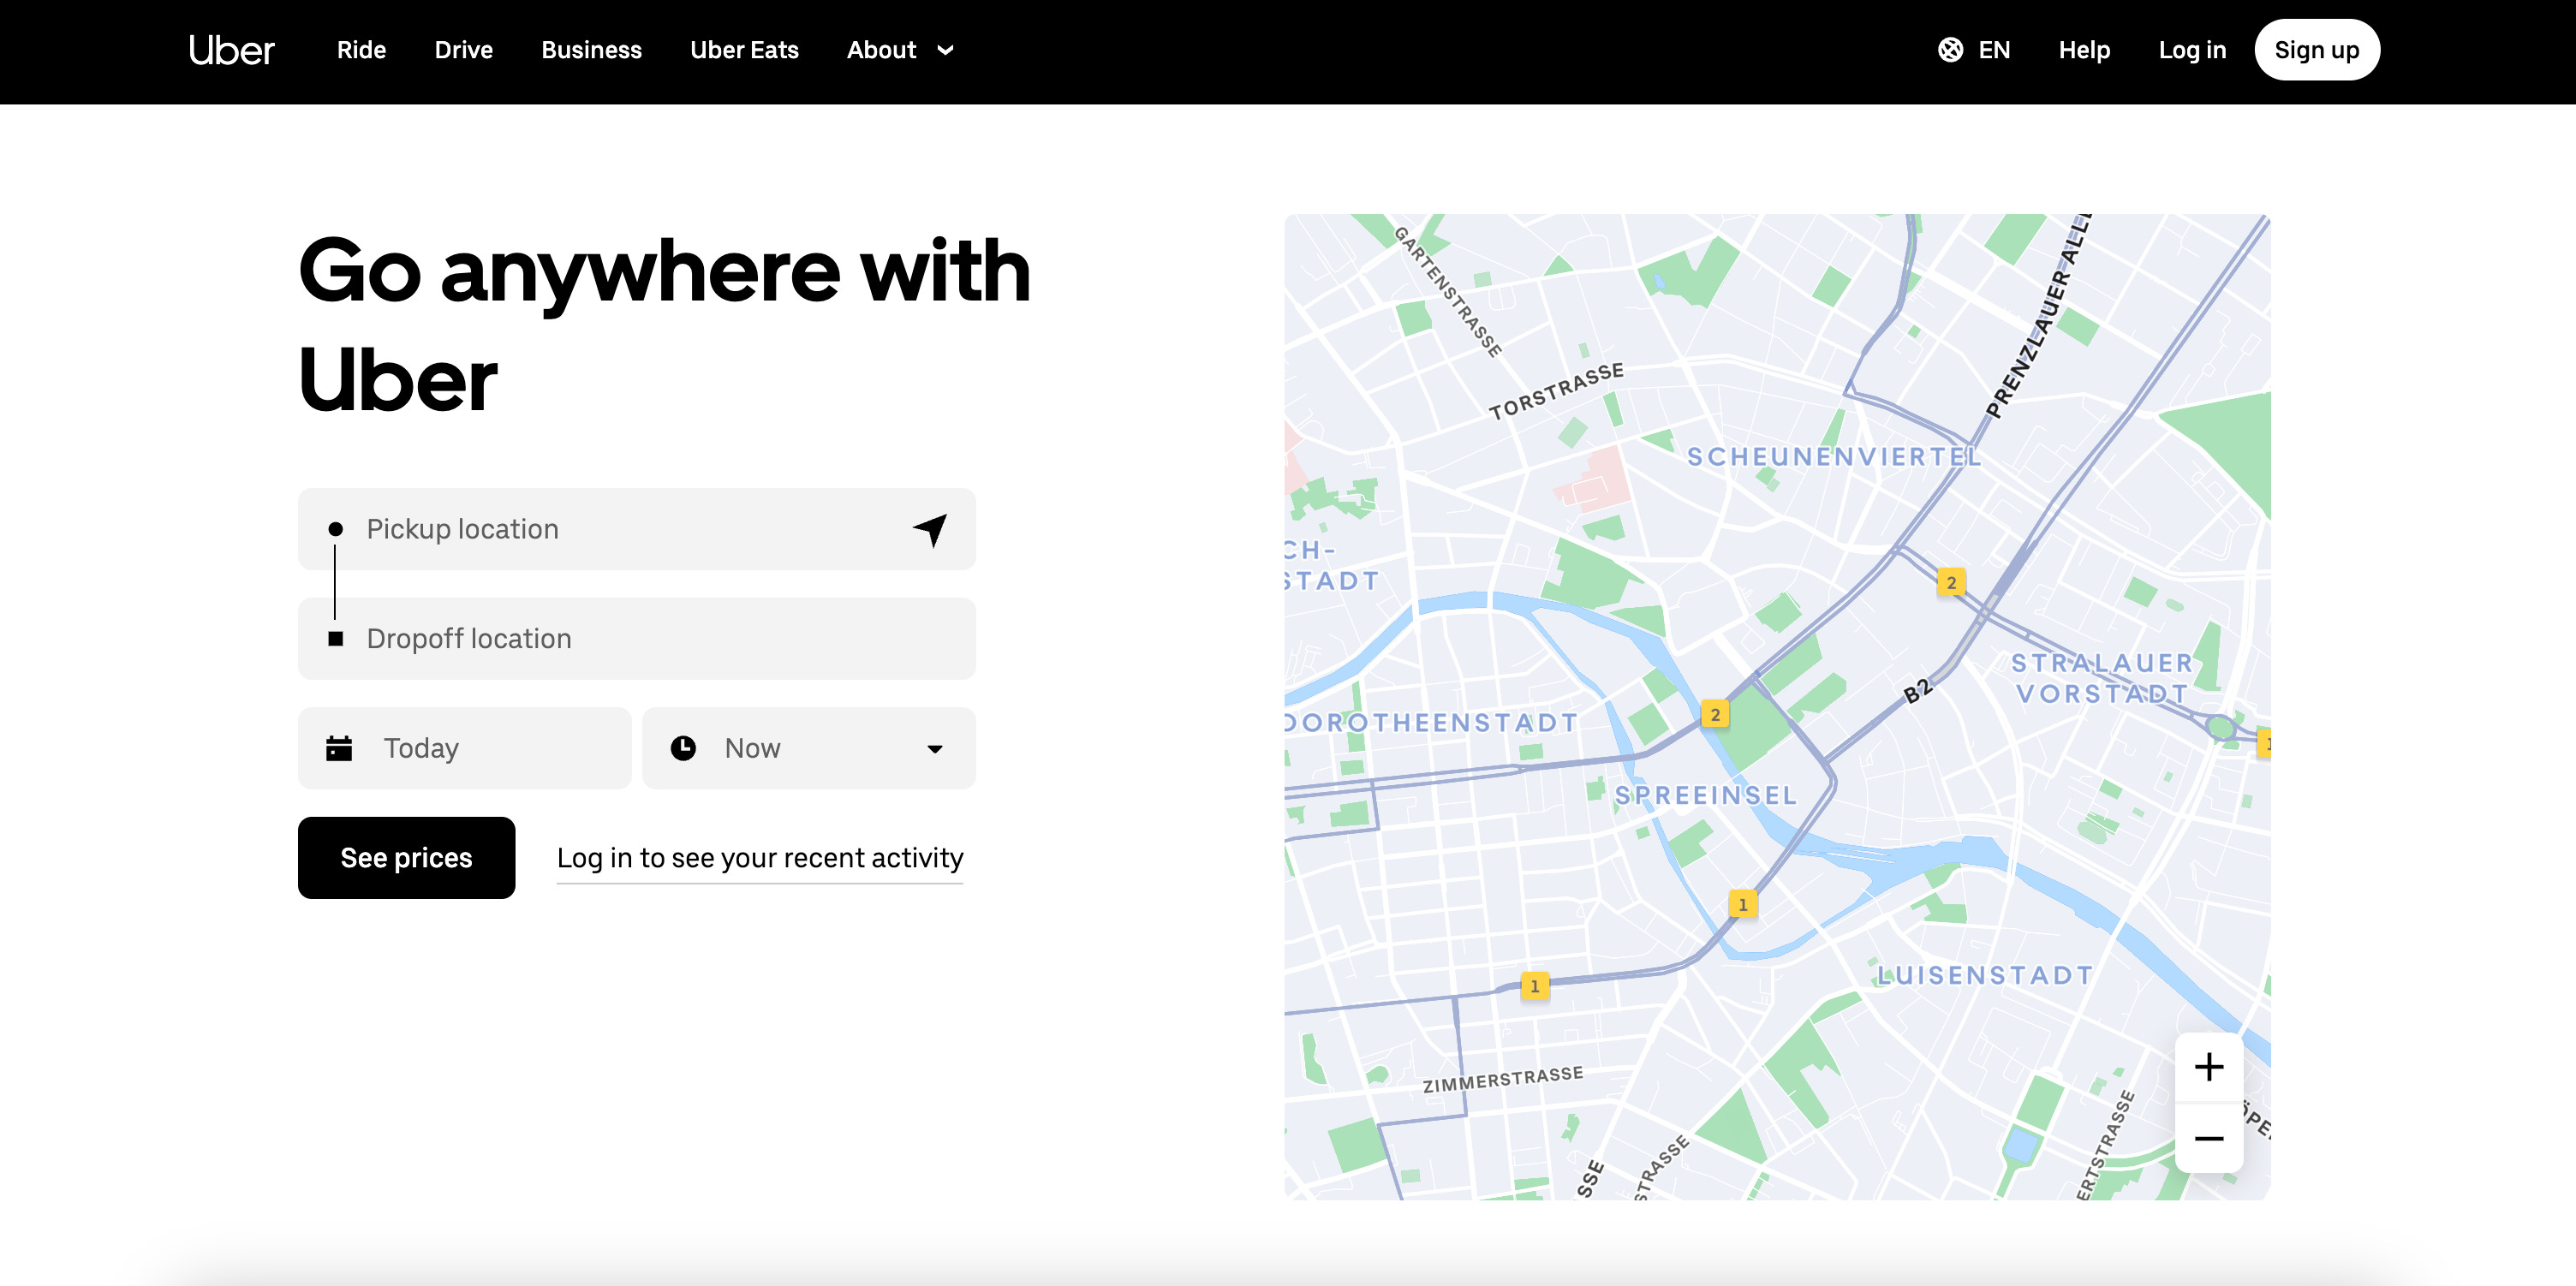Screen dimensions: 2576x1286
Task: Use current location arrow icon
Action: [x=930, y=529]
